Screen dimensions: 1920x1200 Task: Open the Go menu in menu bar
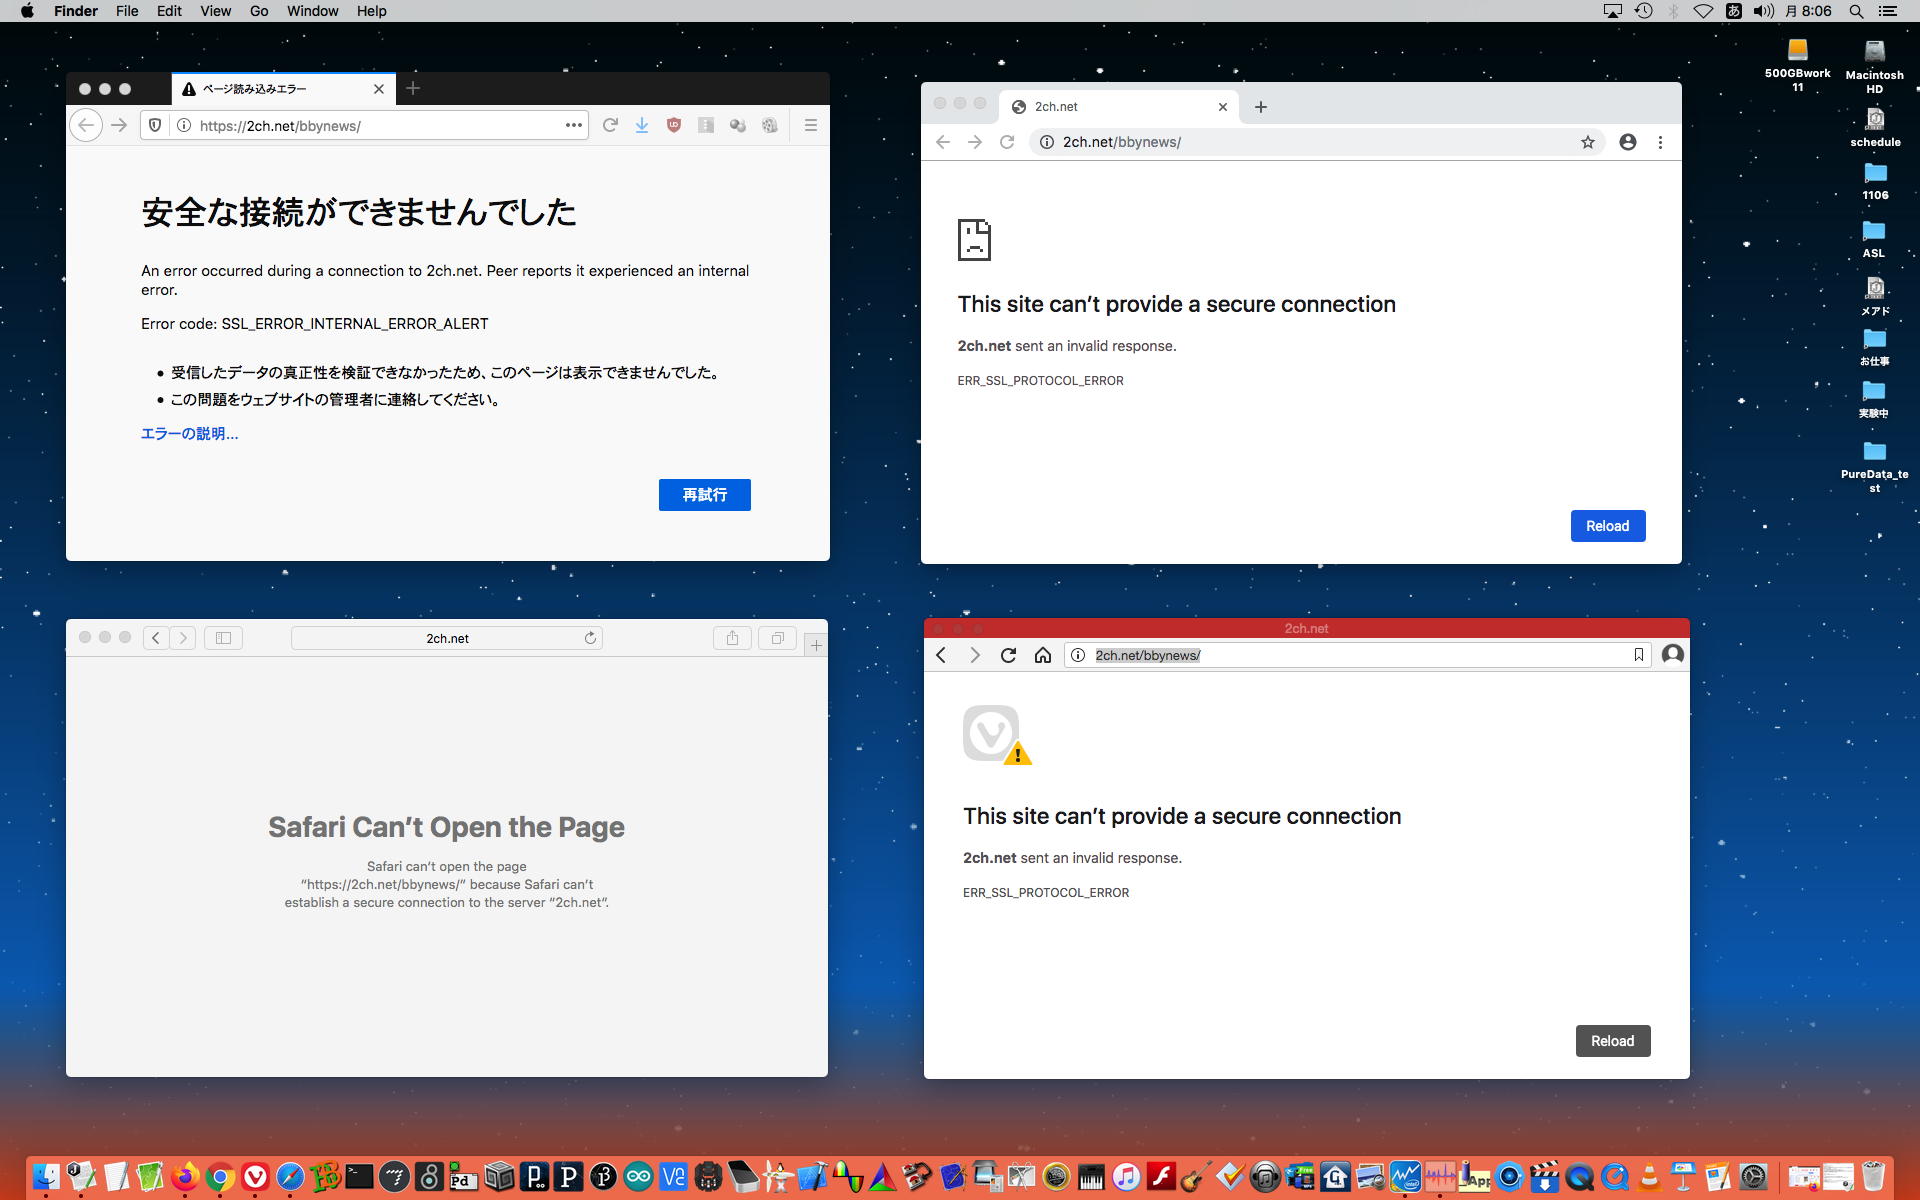click(x=259, y=11)
